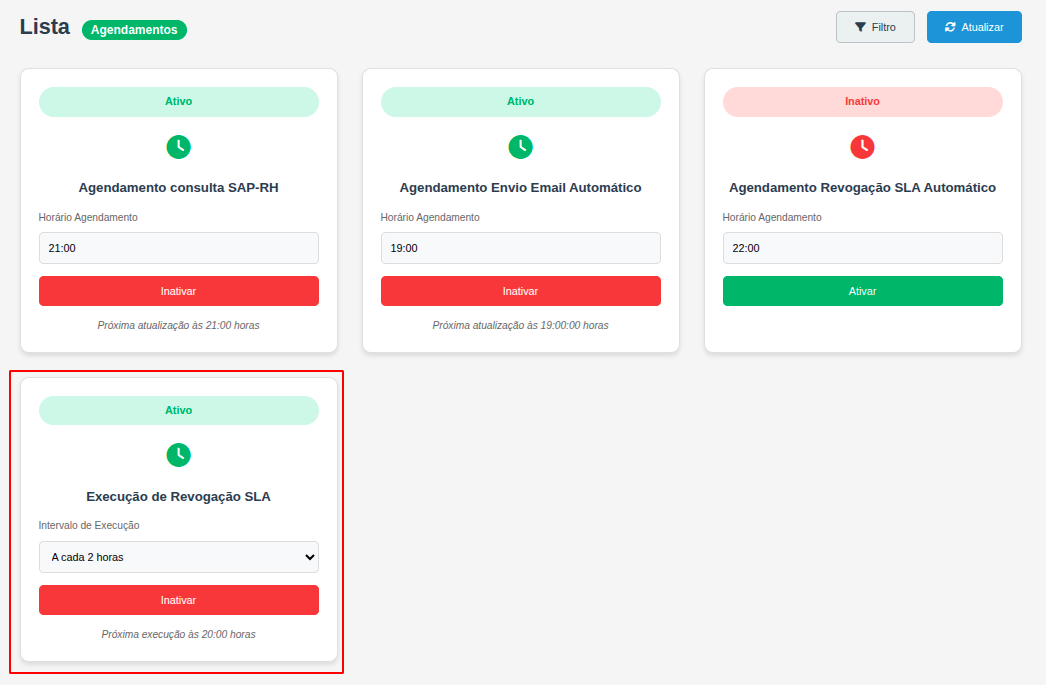This screenshot has height=685, width=1046.
Task: Click the funnel icon in Filtro button
Action: click(x=860, y=28)
